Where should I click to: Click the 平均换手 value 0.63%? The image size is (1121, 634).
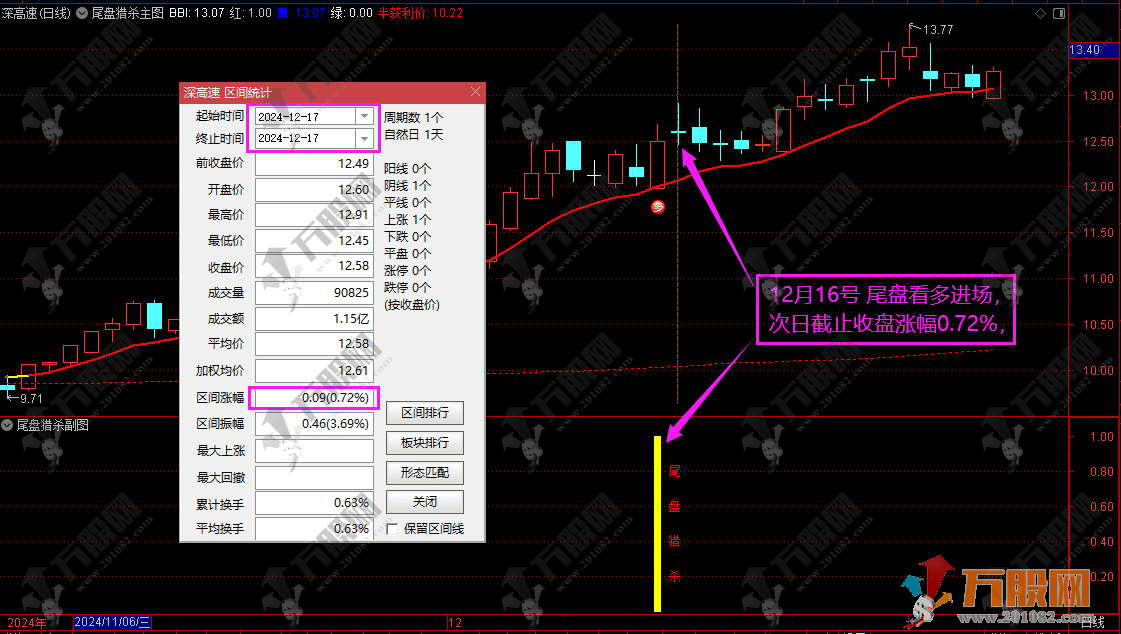(315, 529)
